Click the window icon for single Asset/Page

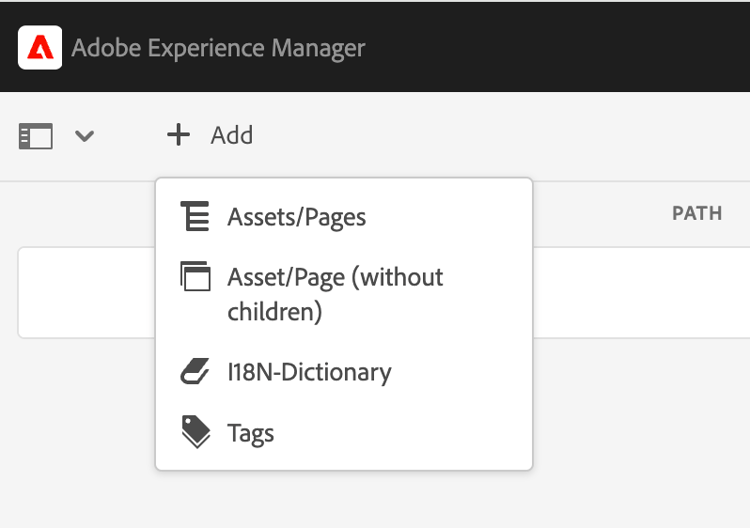(x=195, y=277)
